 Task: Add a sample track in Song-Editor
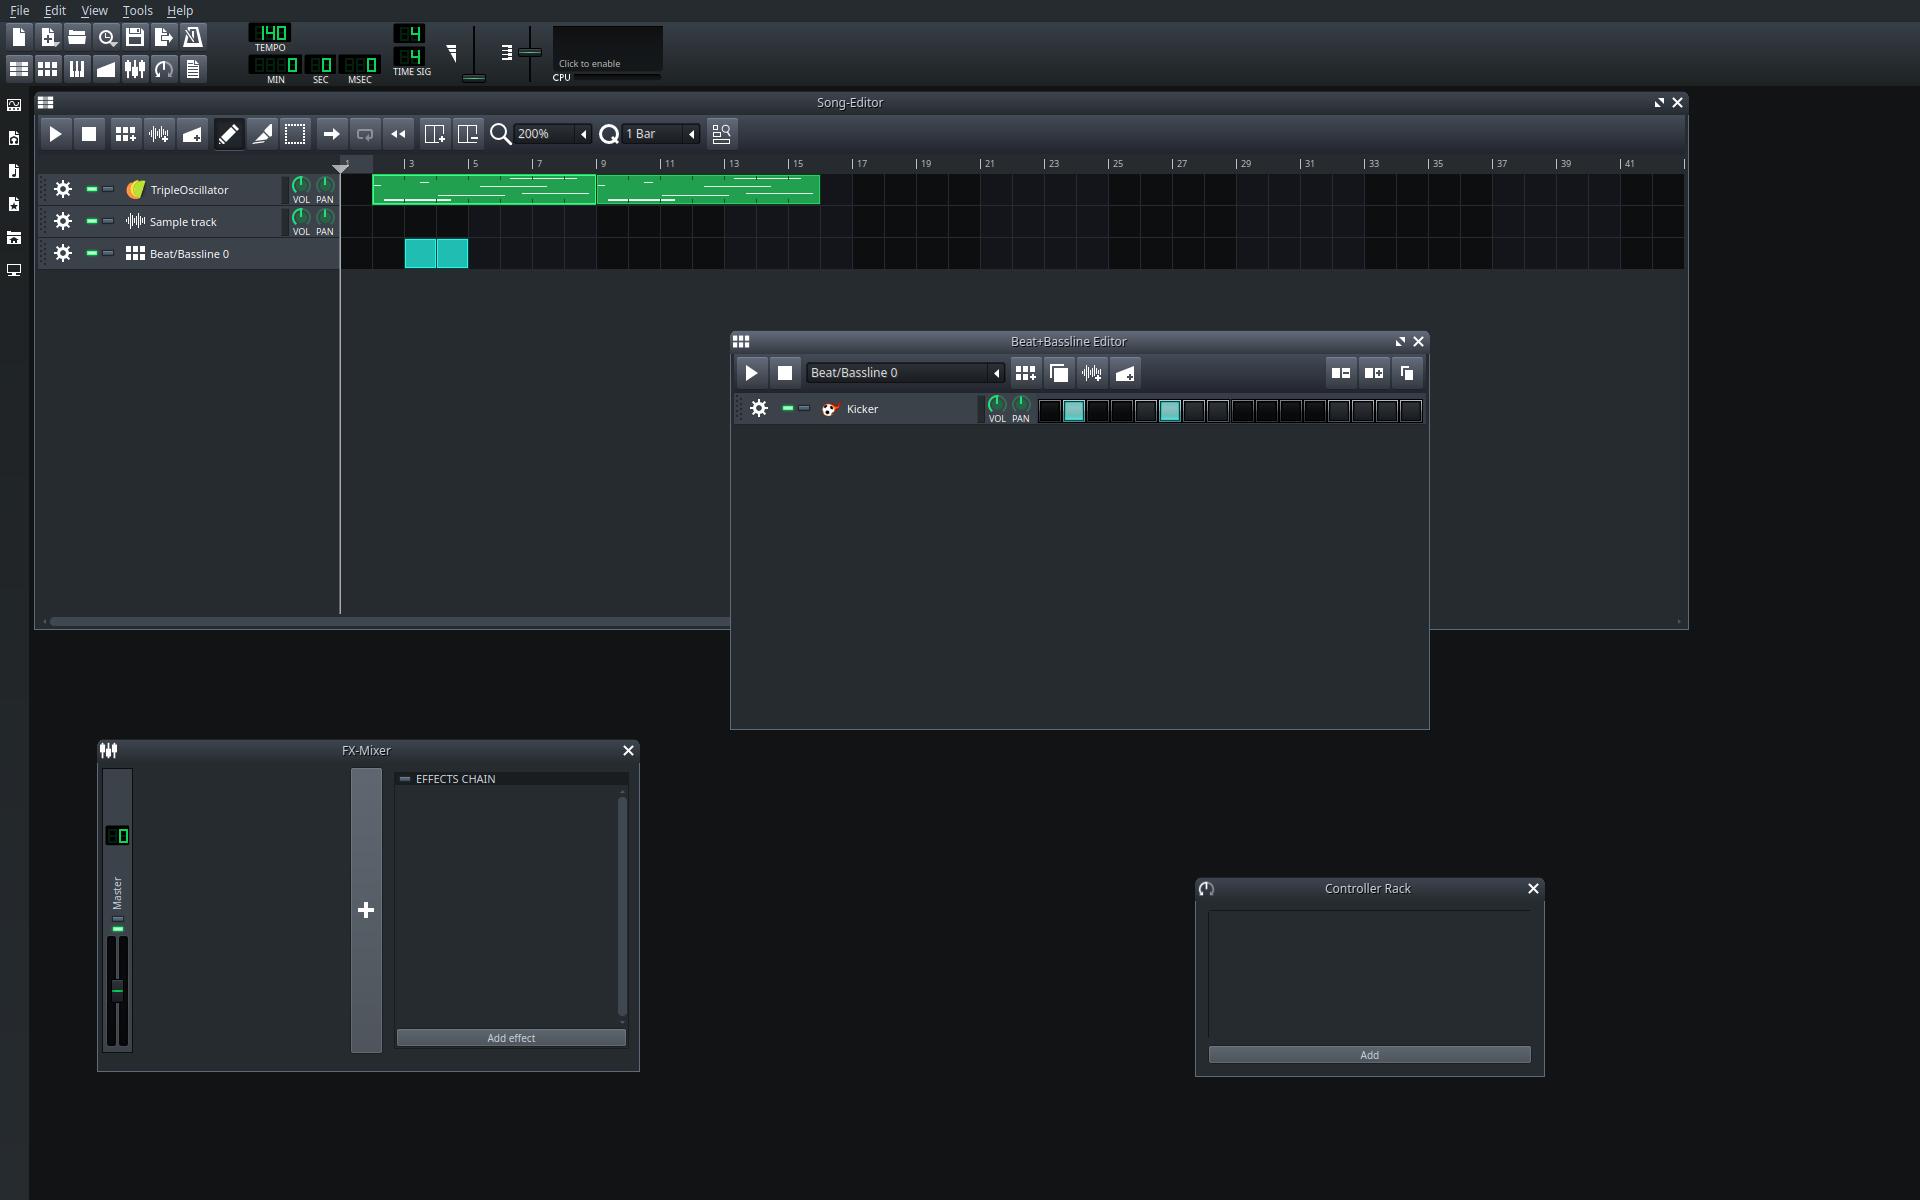(x=158, y=134)
